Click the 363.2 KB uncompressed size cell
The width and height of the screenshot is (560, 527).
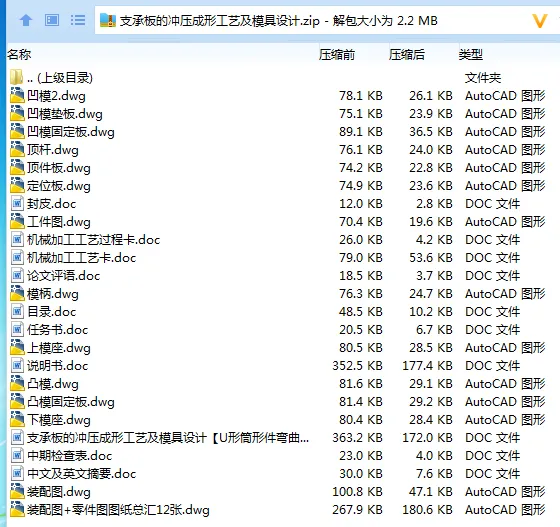pos(357,437)
